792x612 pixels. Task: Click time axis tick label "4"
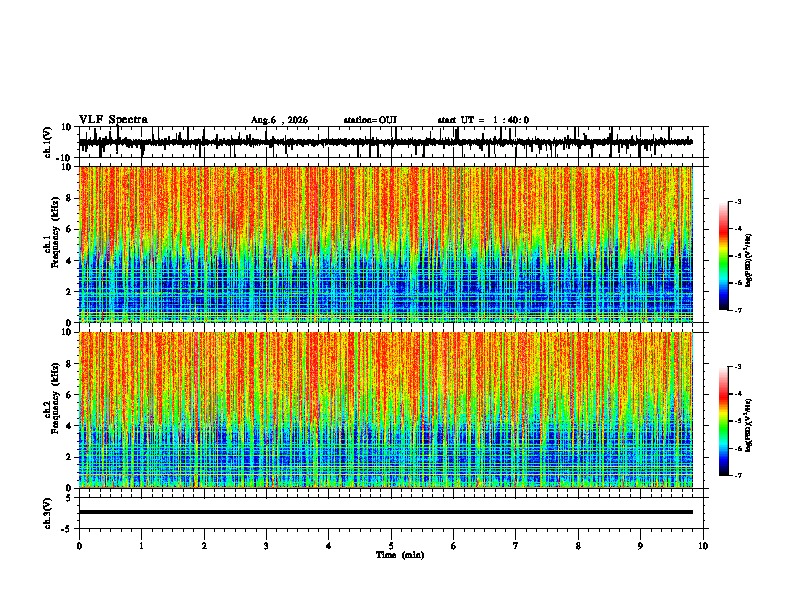[x=329, y=546]
